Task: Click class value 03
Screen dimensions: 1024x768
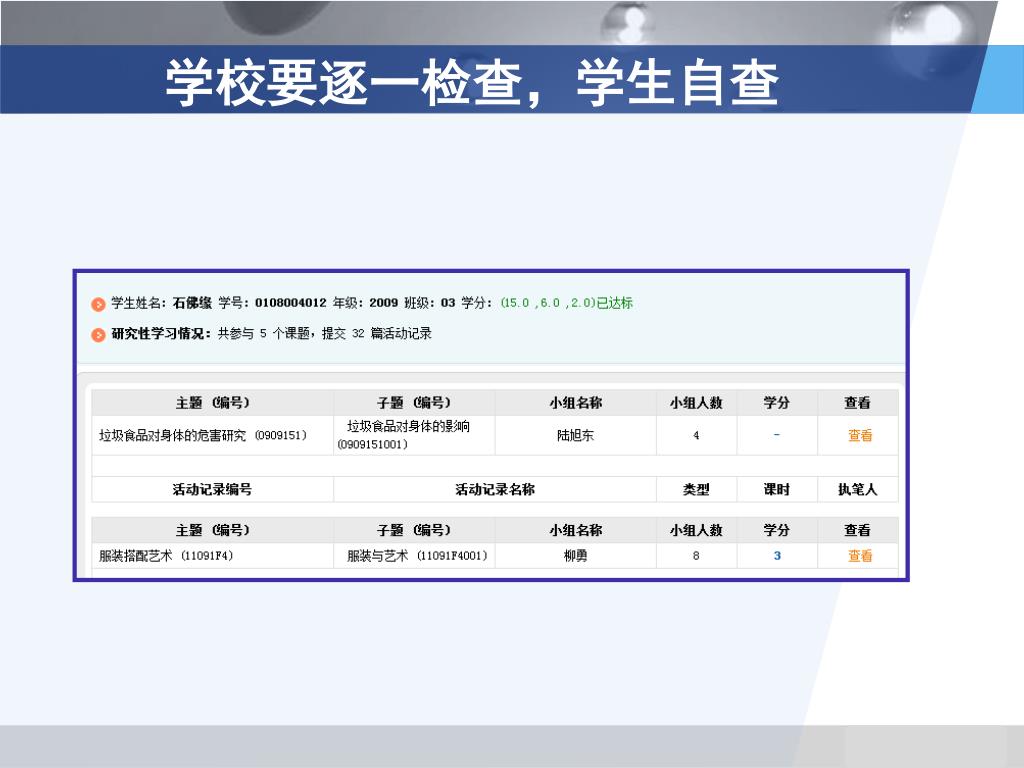Action: pos(447,303)
